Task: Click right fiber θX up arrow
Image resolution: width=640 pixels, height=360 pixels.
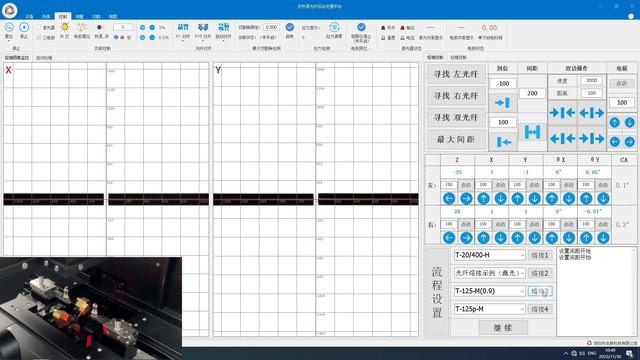Action: coord(552,238)
